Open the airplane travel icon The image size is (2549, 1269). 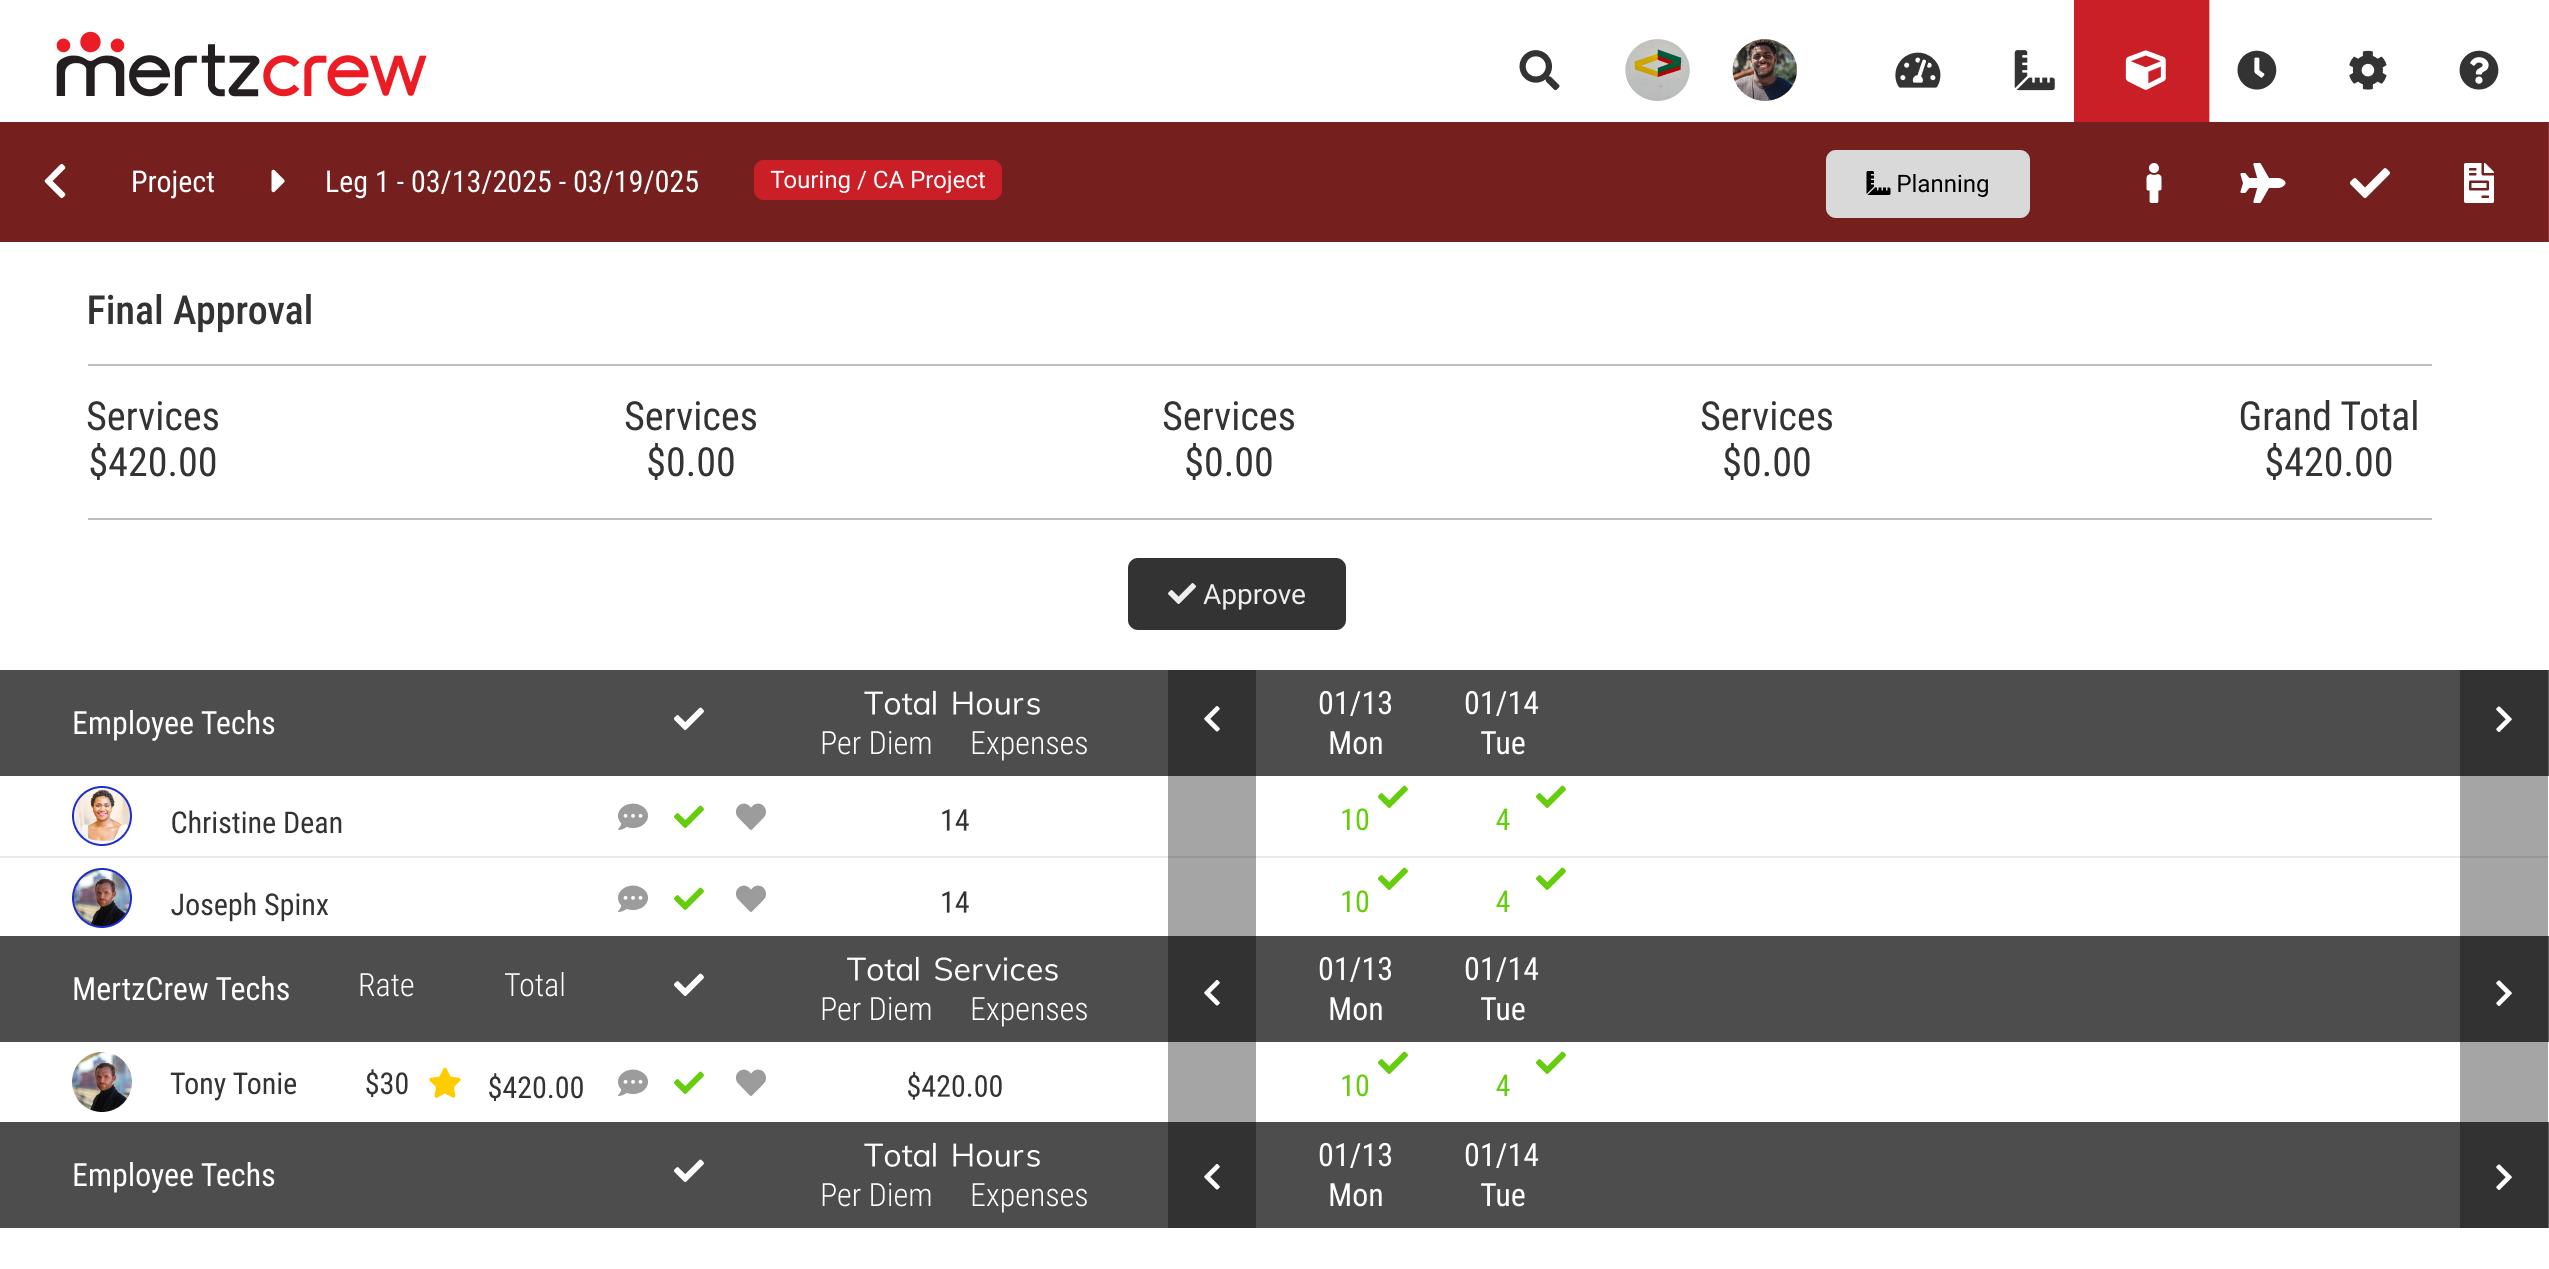2262,183
